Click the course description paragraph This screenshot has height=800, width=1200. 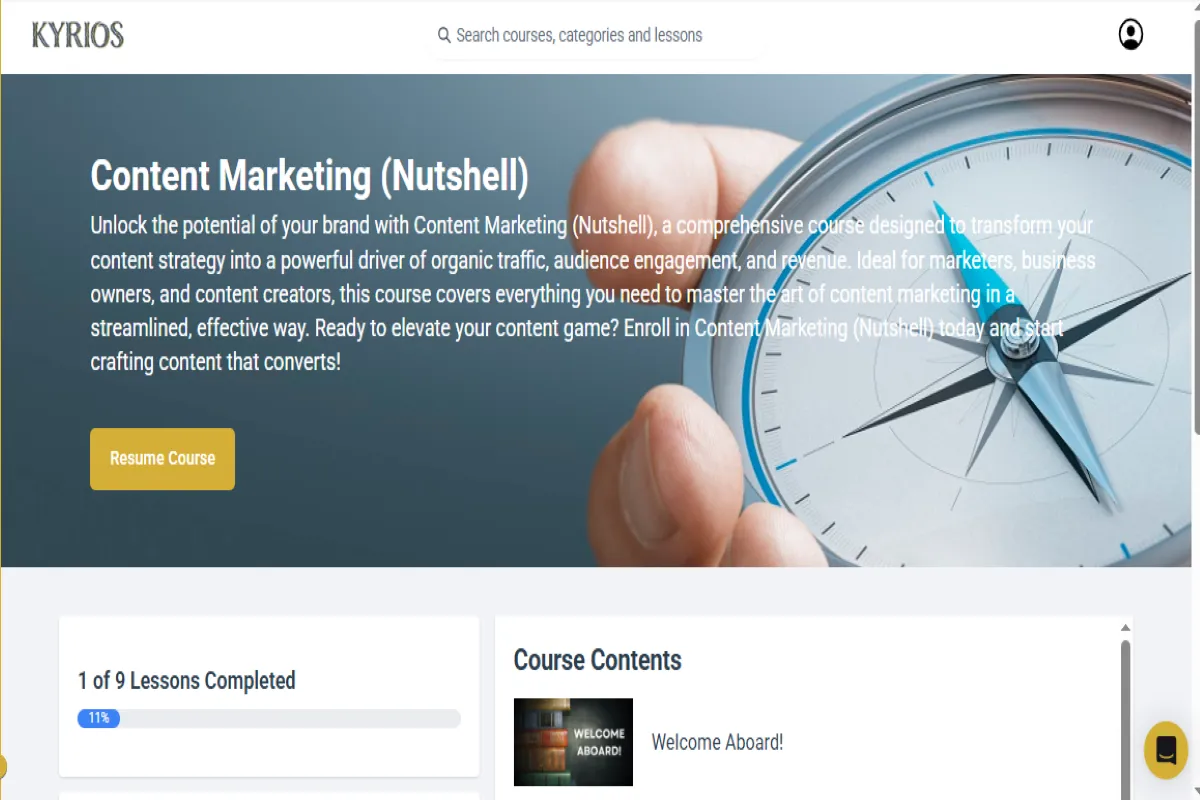tap(593, 293)
